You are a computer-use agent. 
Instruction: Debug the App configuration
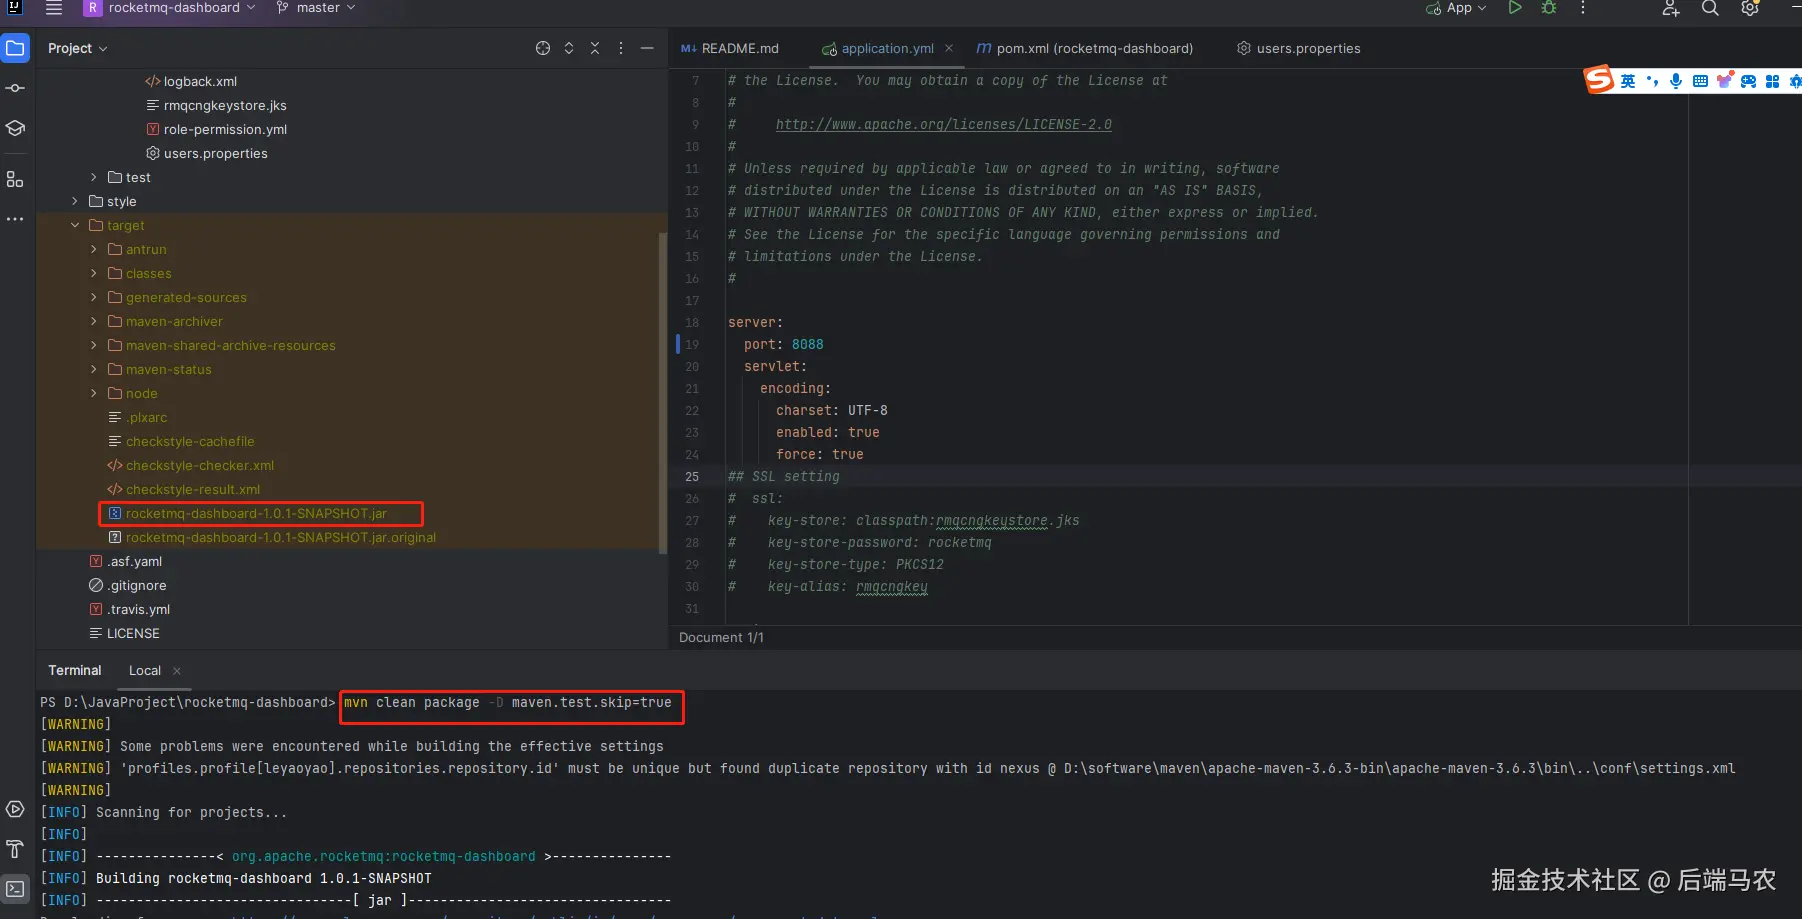[1549, 8]
